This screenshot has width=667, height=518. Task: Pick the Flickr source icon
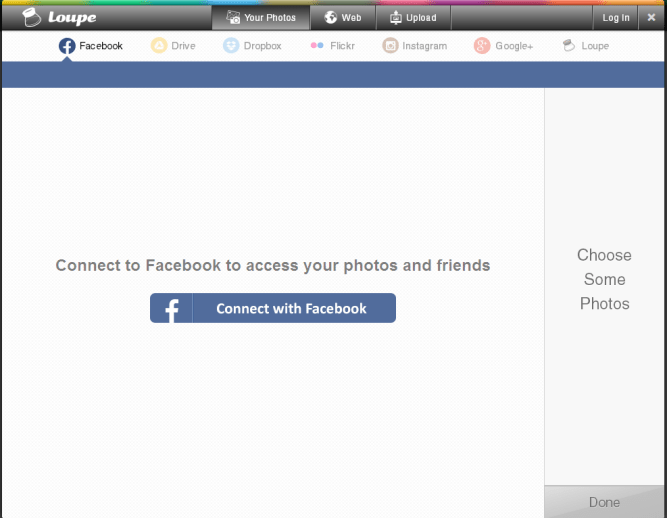317,46
